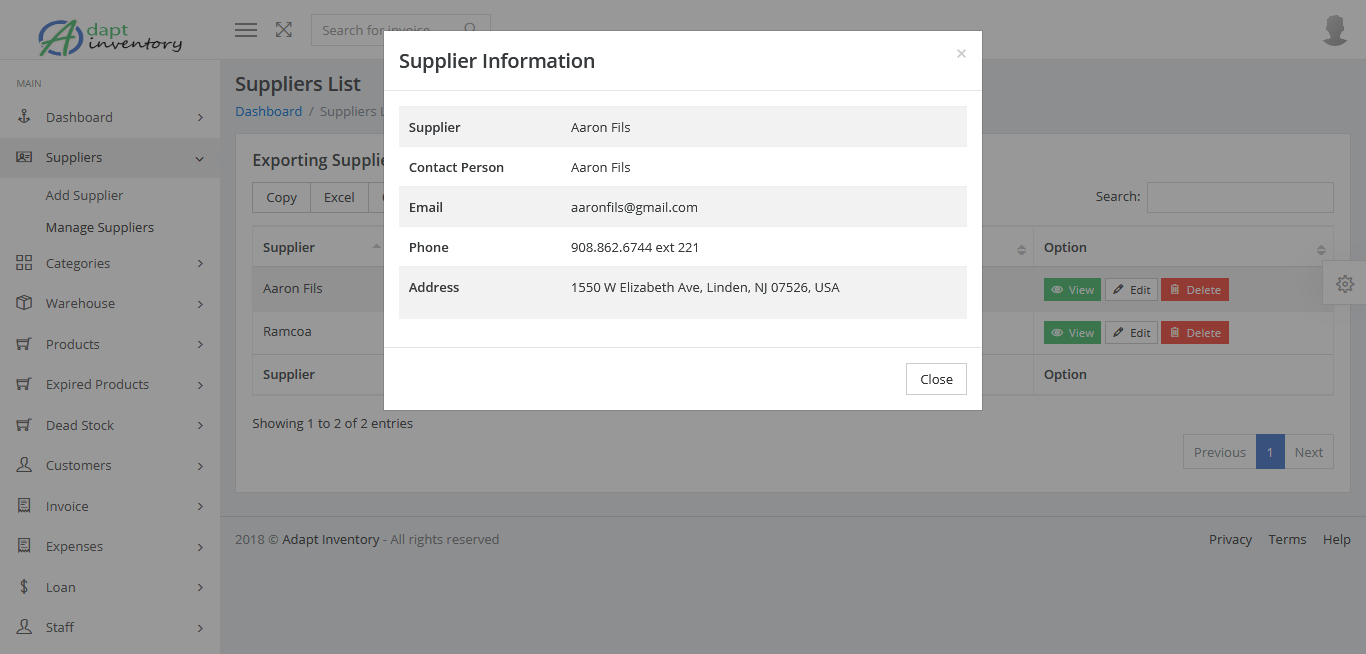Click the Categories grid icon
This screenshot has width=1366, height=654.
pyautogui.click(x=25, y=263)
